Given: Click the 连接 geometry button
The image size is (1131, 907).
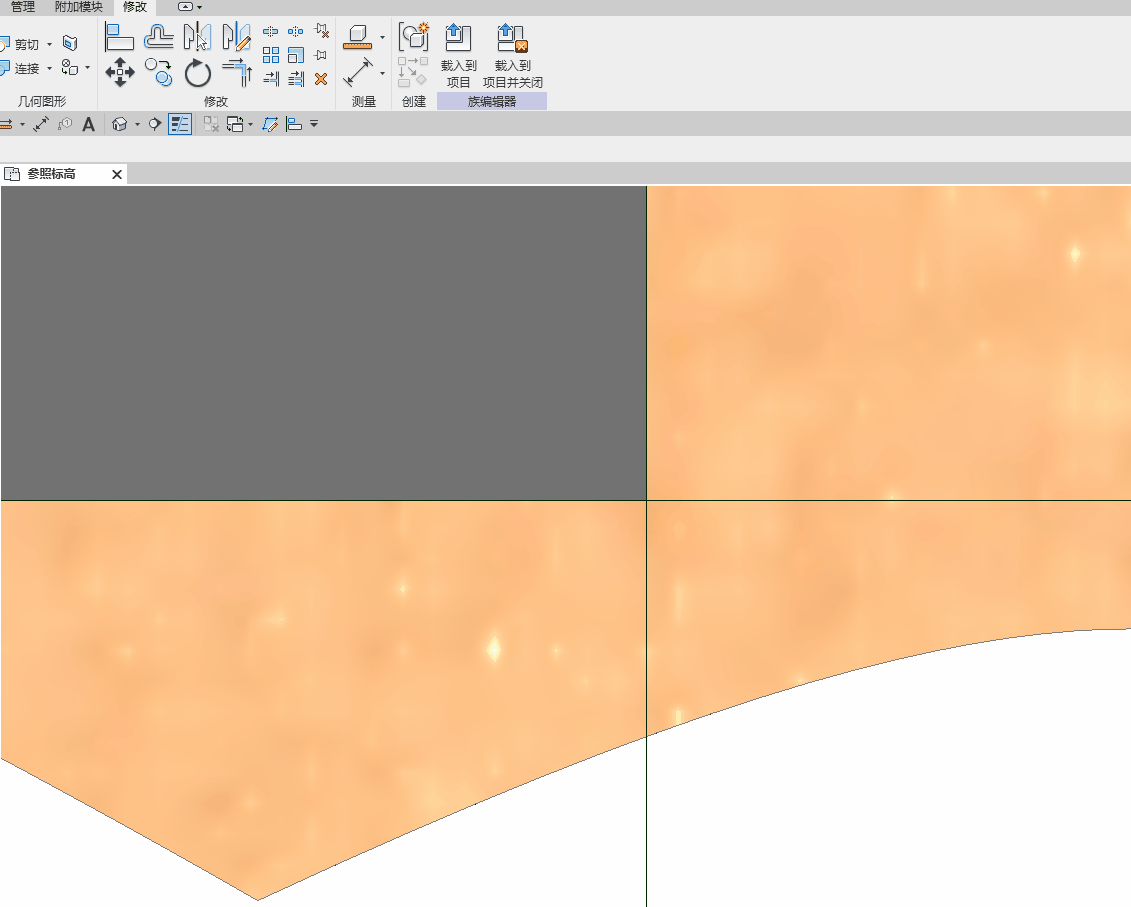Looking at the screenshot, I should point(19,69).
